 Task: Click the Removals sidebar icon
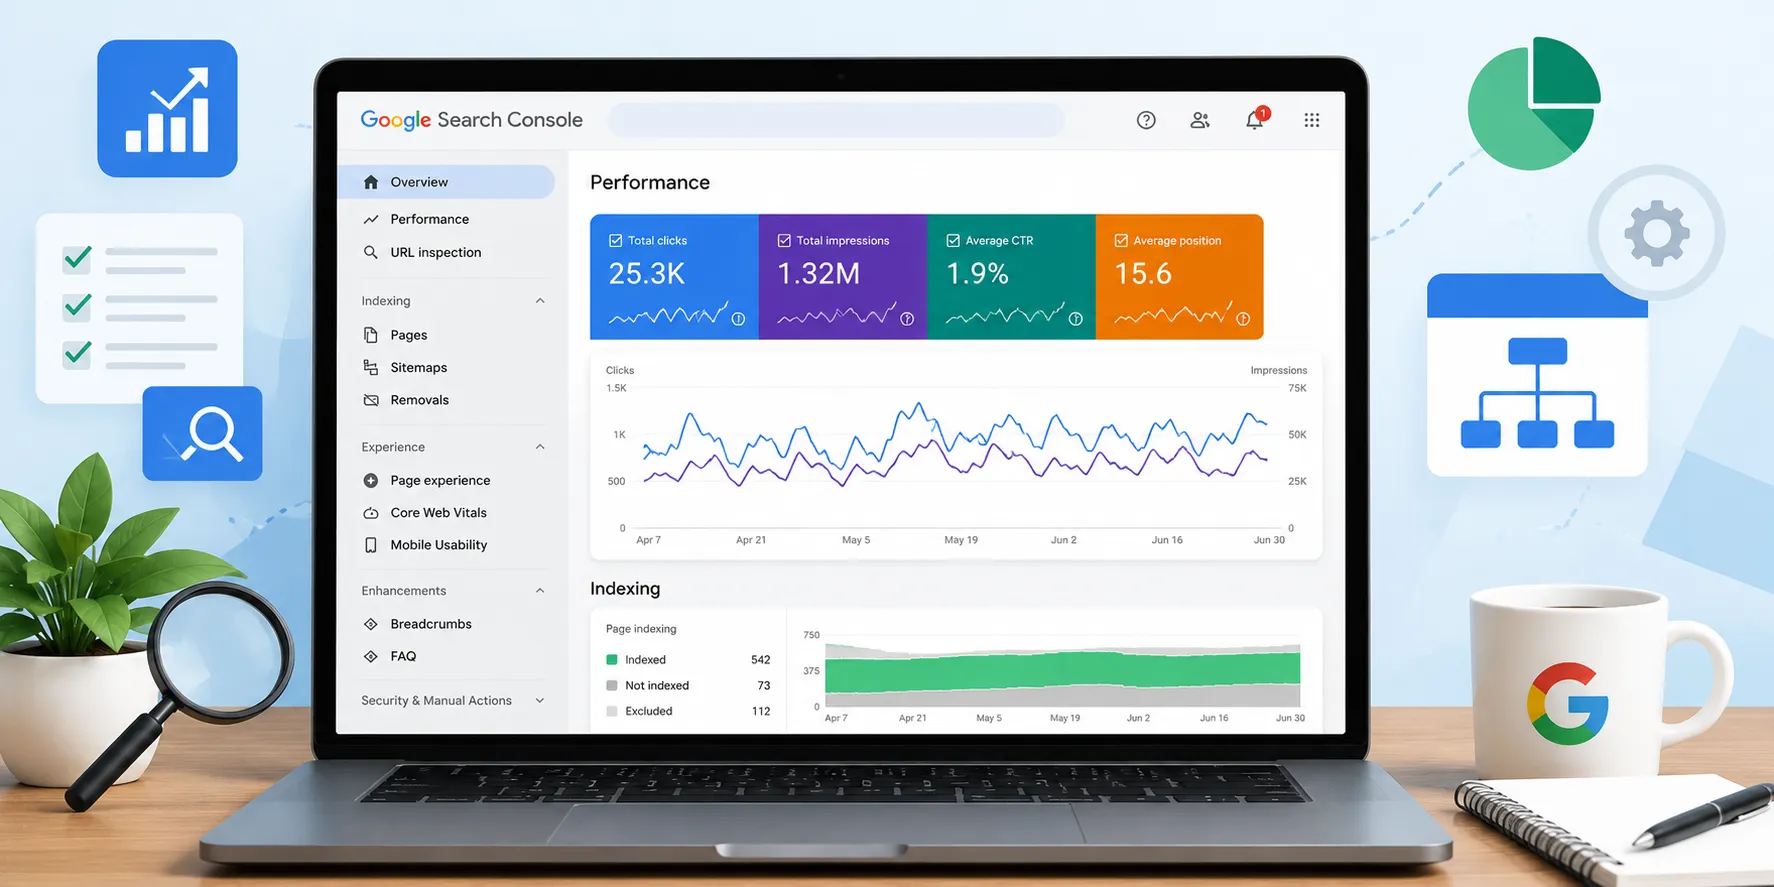(x=371, y=400)
